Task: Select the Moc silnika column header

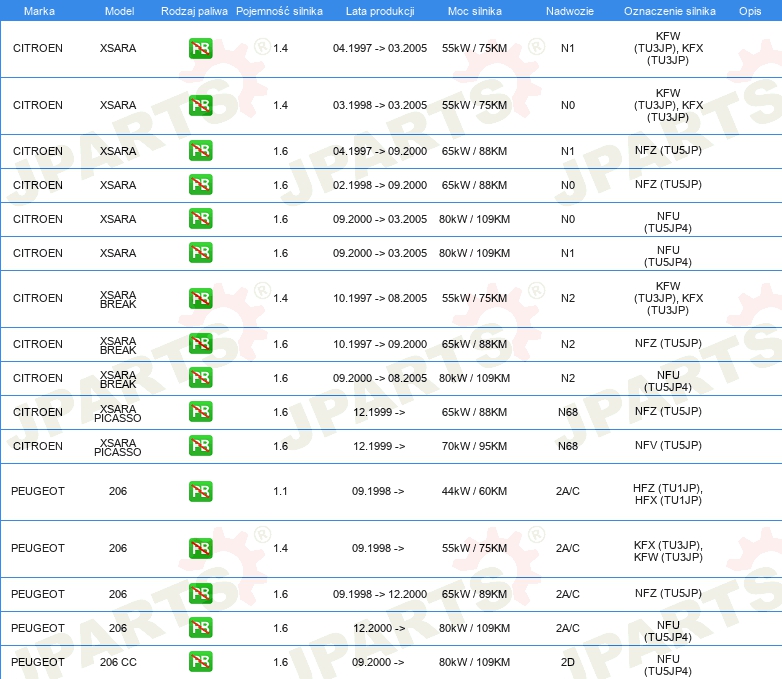Action: pos(474,10)
